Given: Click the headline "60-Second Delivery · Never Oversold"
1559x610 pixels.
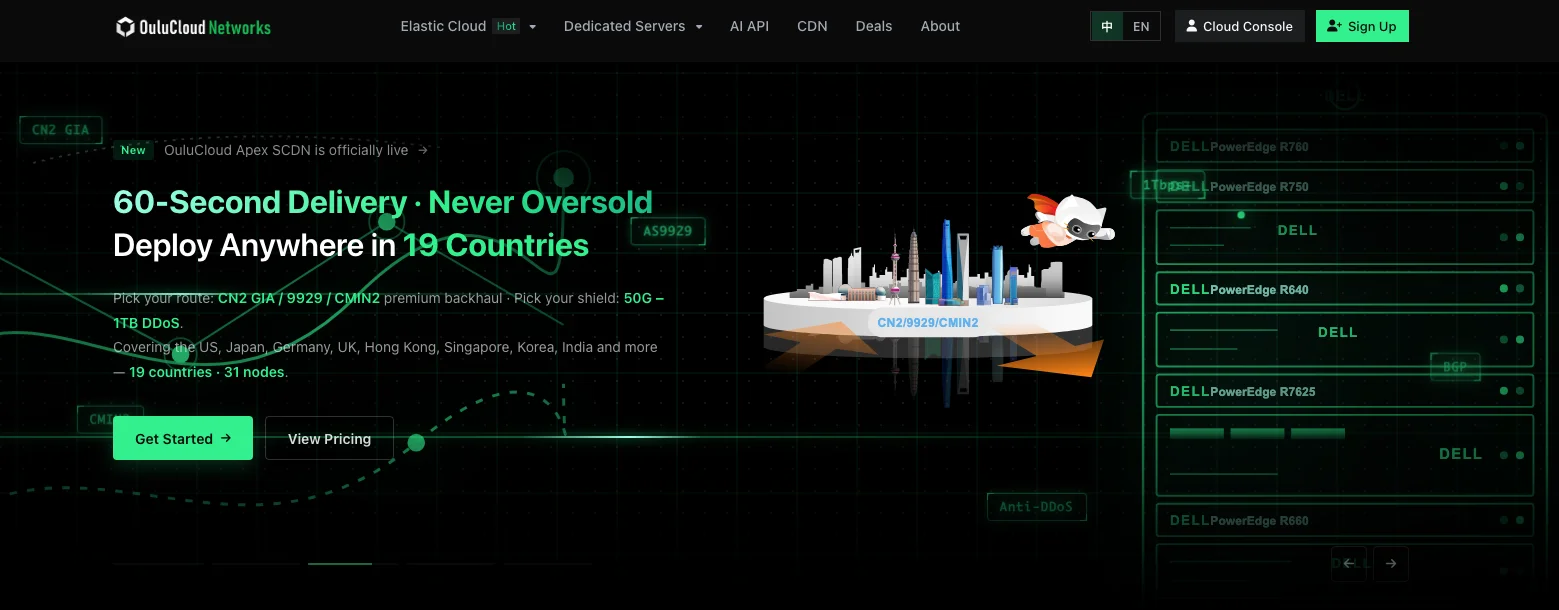Looking at the screenshot, I should 383,202.
